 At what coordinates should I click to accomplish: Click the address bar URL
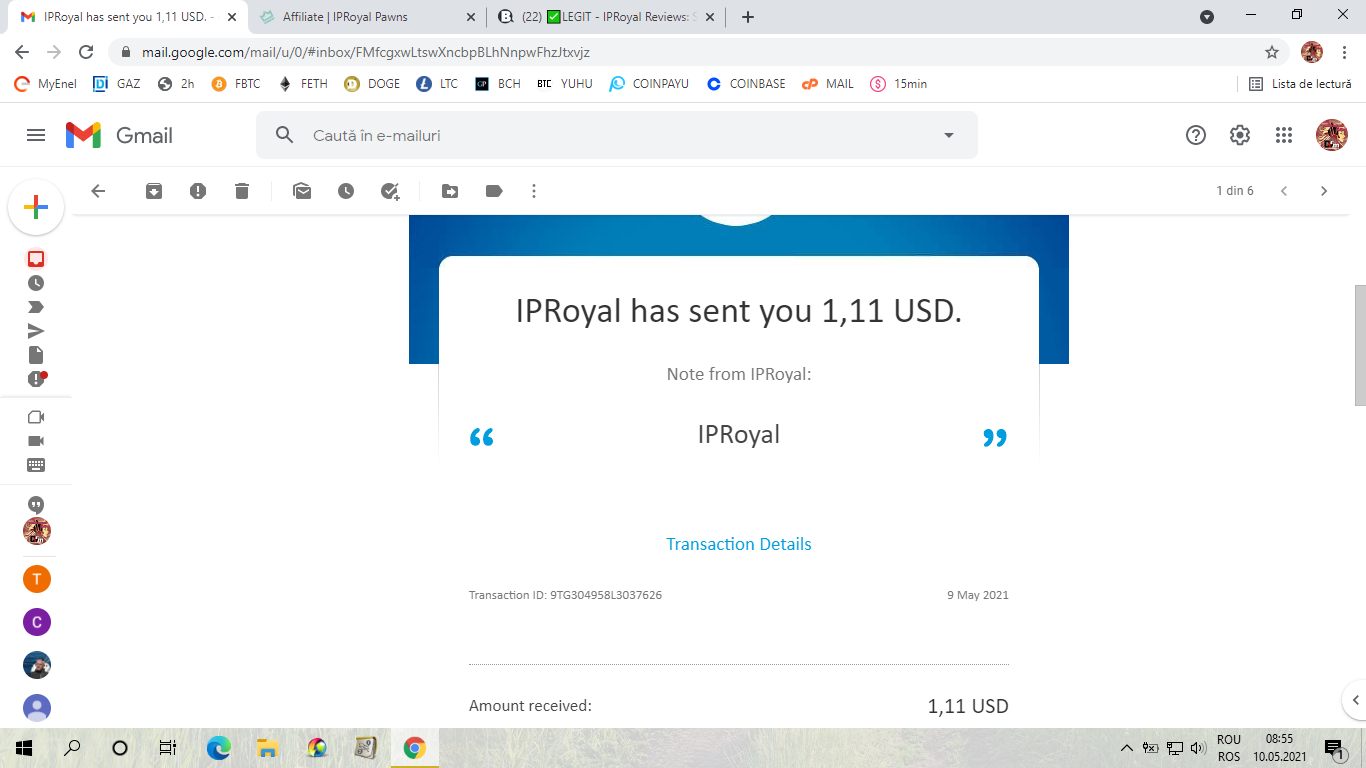[x=366, y=52]
